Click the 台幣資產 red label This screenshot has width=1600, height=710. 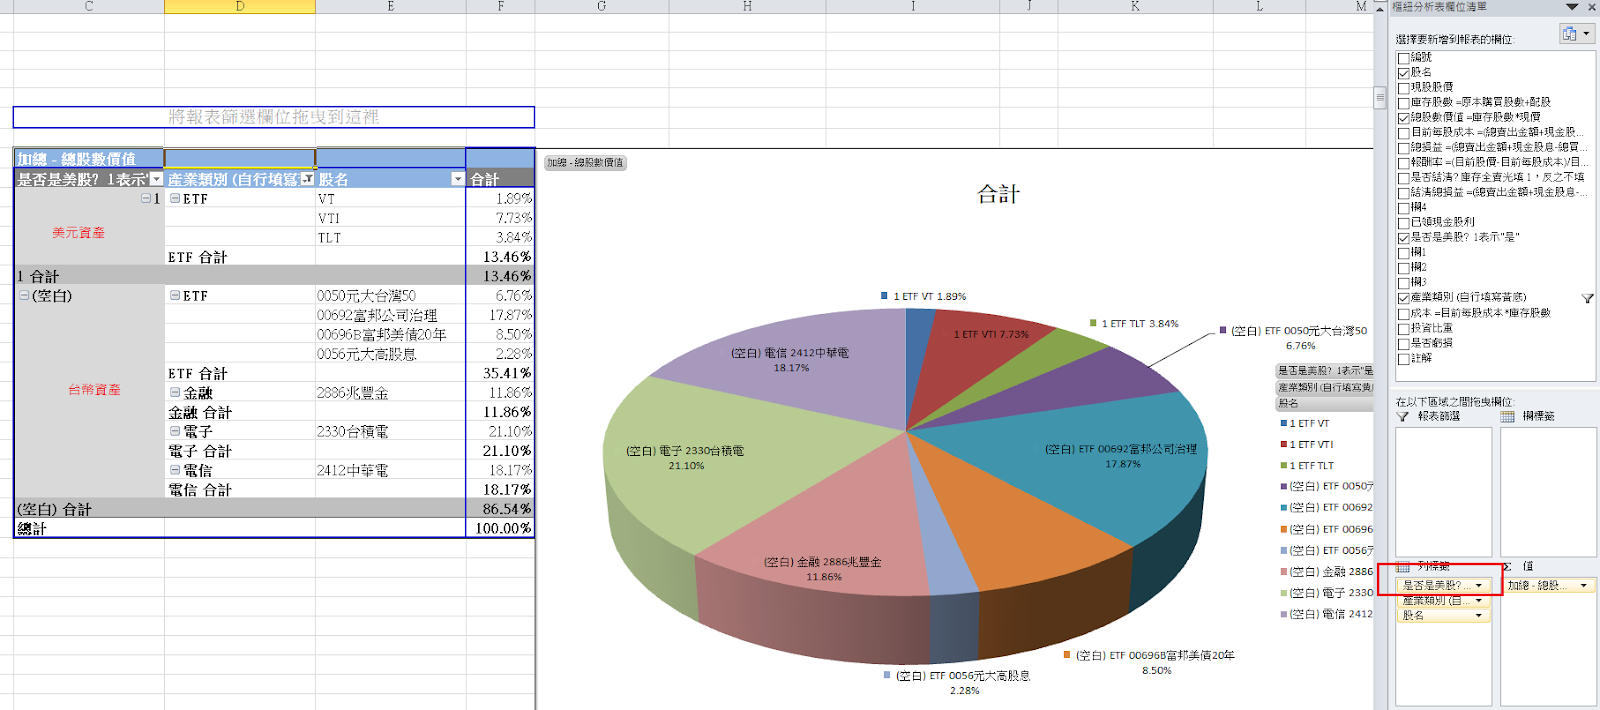(94, 390)
